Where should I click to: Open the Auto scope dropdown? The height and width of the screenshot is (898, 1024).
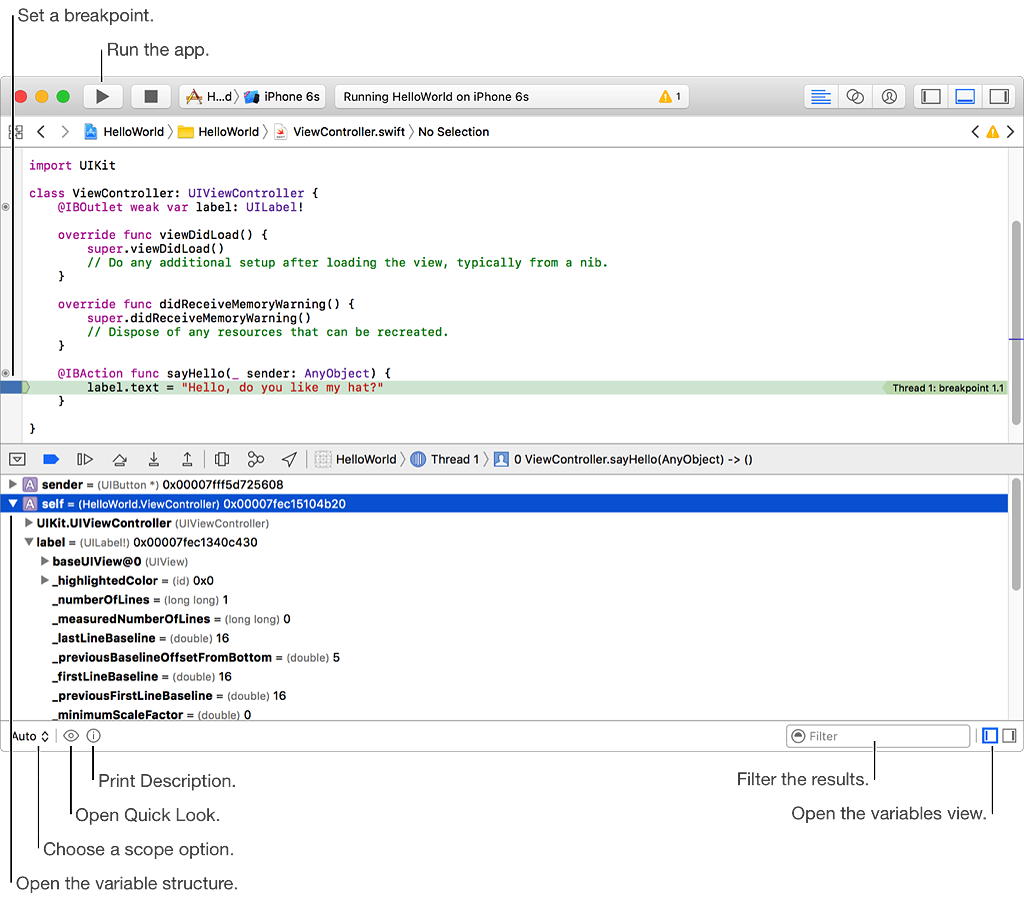30,736
